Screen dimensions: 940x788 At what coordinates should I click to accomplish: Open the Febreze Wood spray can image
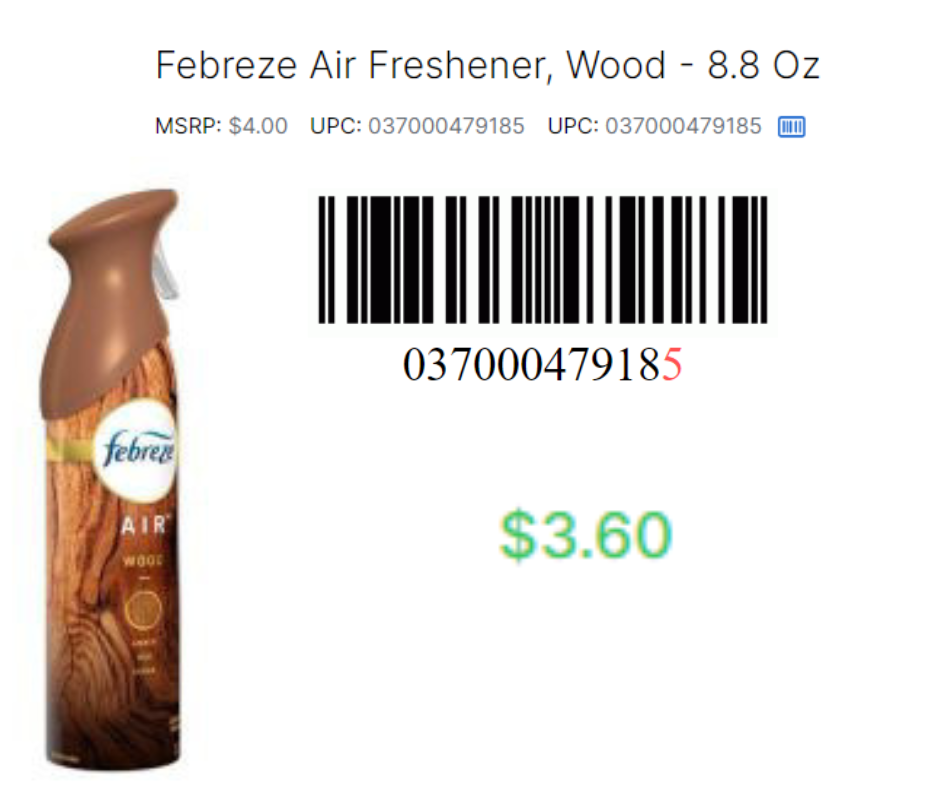coord(113,479)
